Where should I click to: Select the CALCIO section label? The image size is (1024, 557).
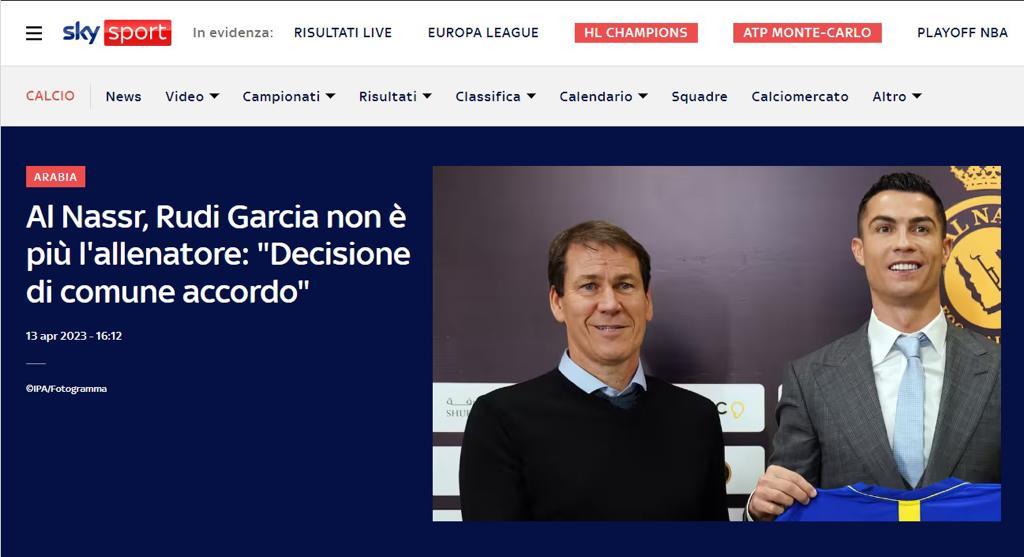[50, 96]
